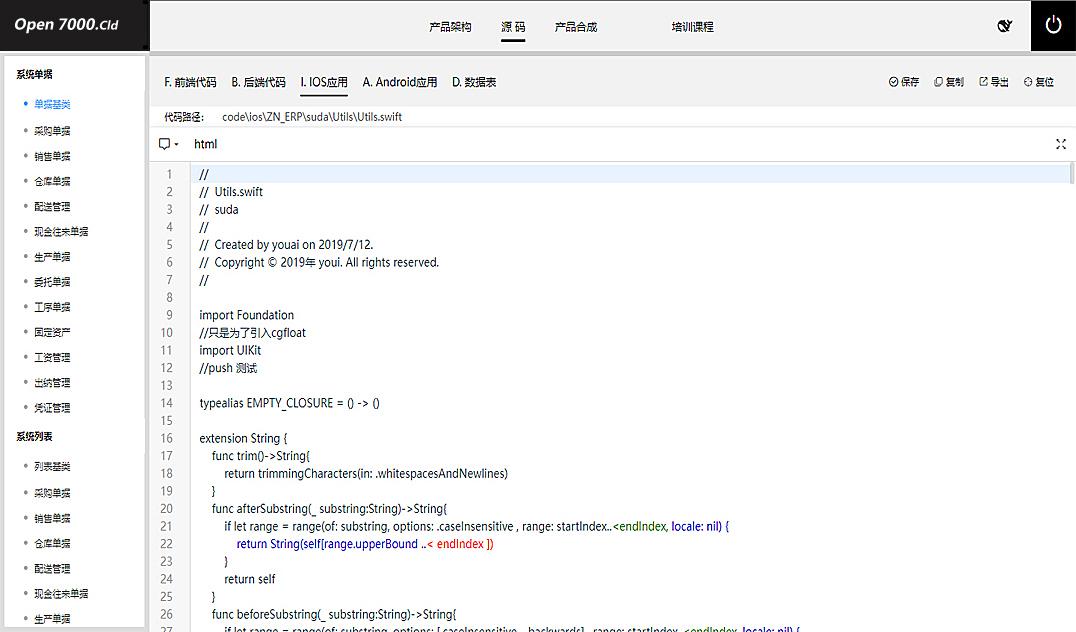
Task: Click the html language label above the editor
Action: 205,144
